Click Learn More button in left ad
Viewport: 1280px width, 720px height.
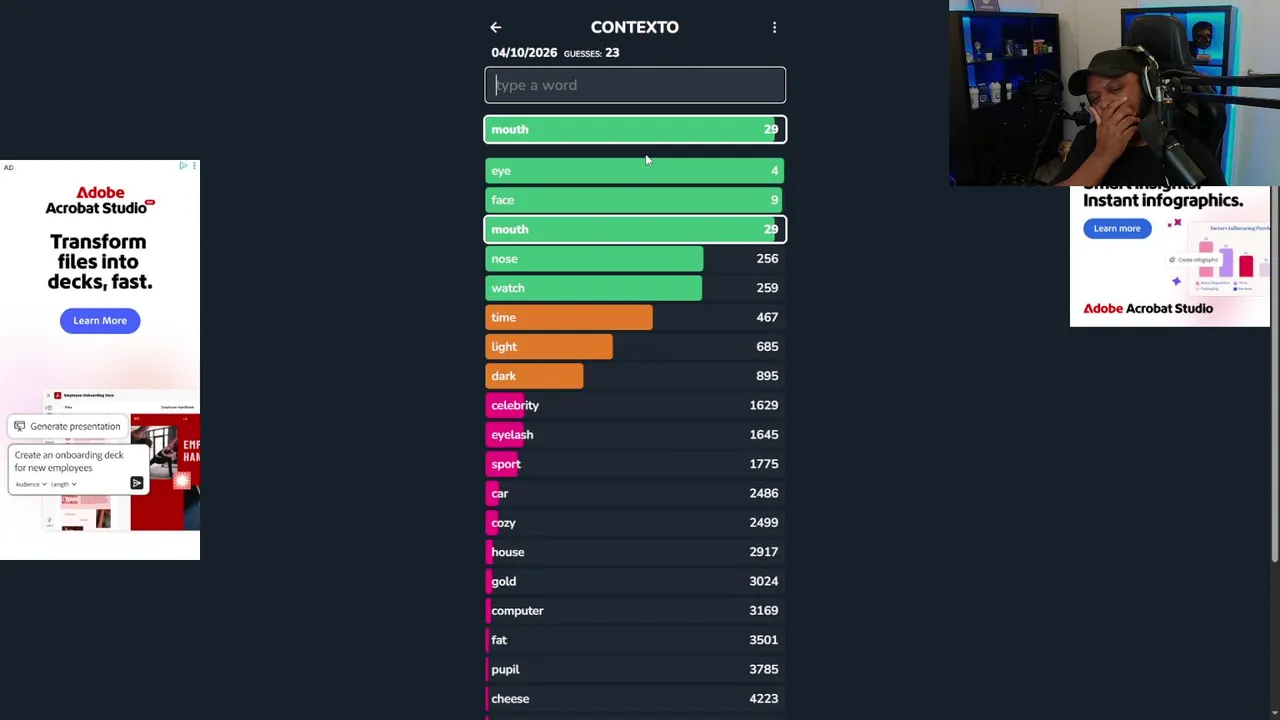[100, 320]
